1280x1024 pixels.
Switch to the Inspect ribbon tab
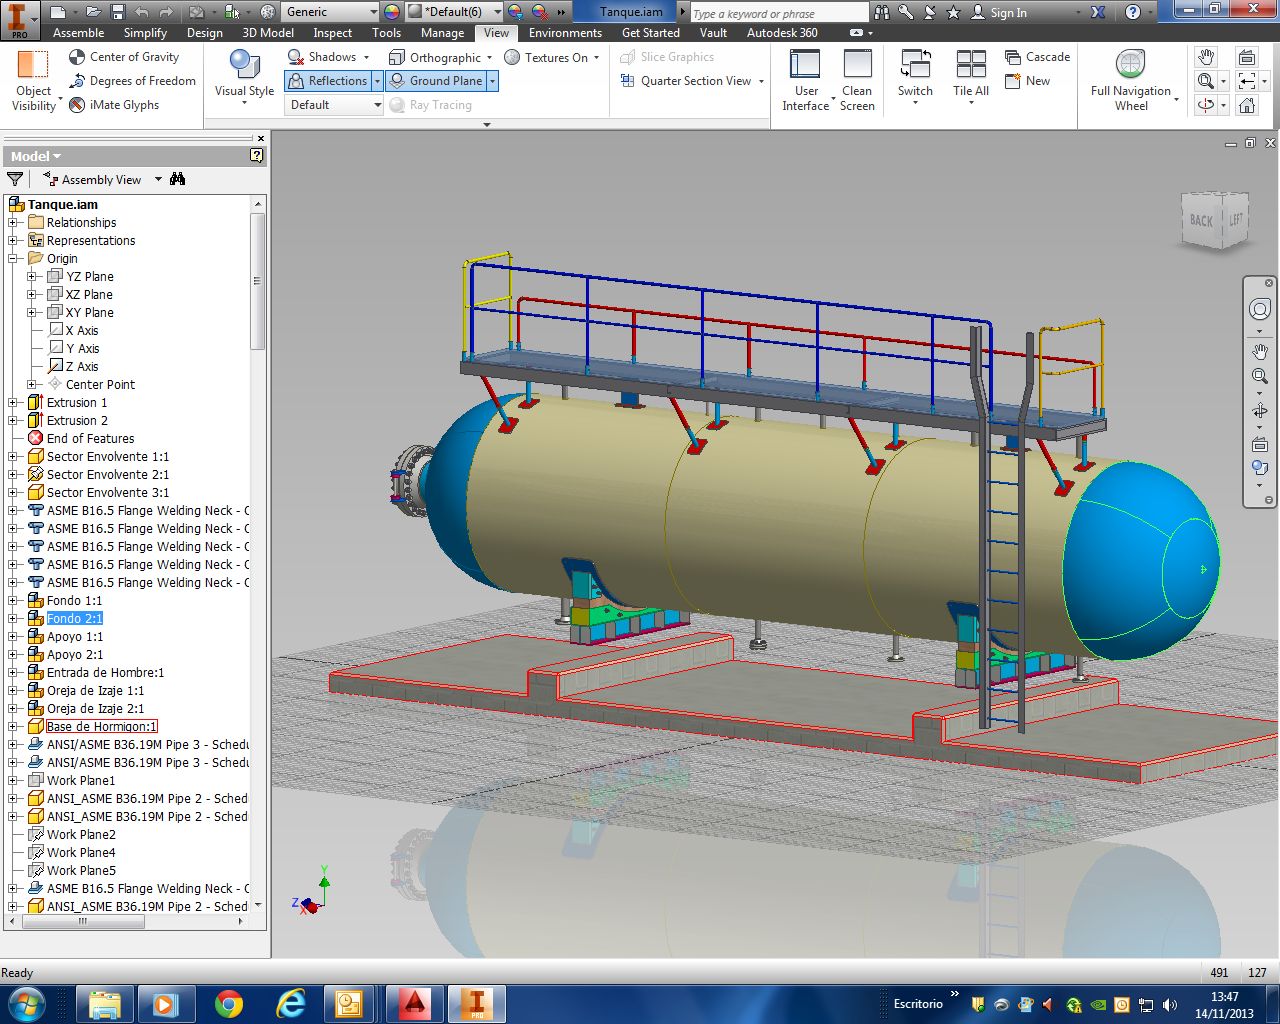click(x=332, y=33)
